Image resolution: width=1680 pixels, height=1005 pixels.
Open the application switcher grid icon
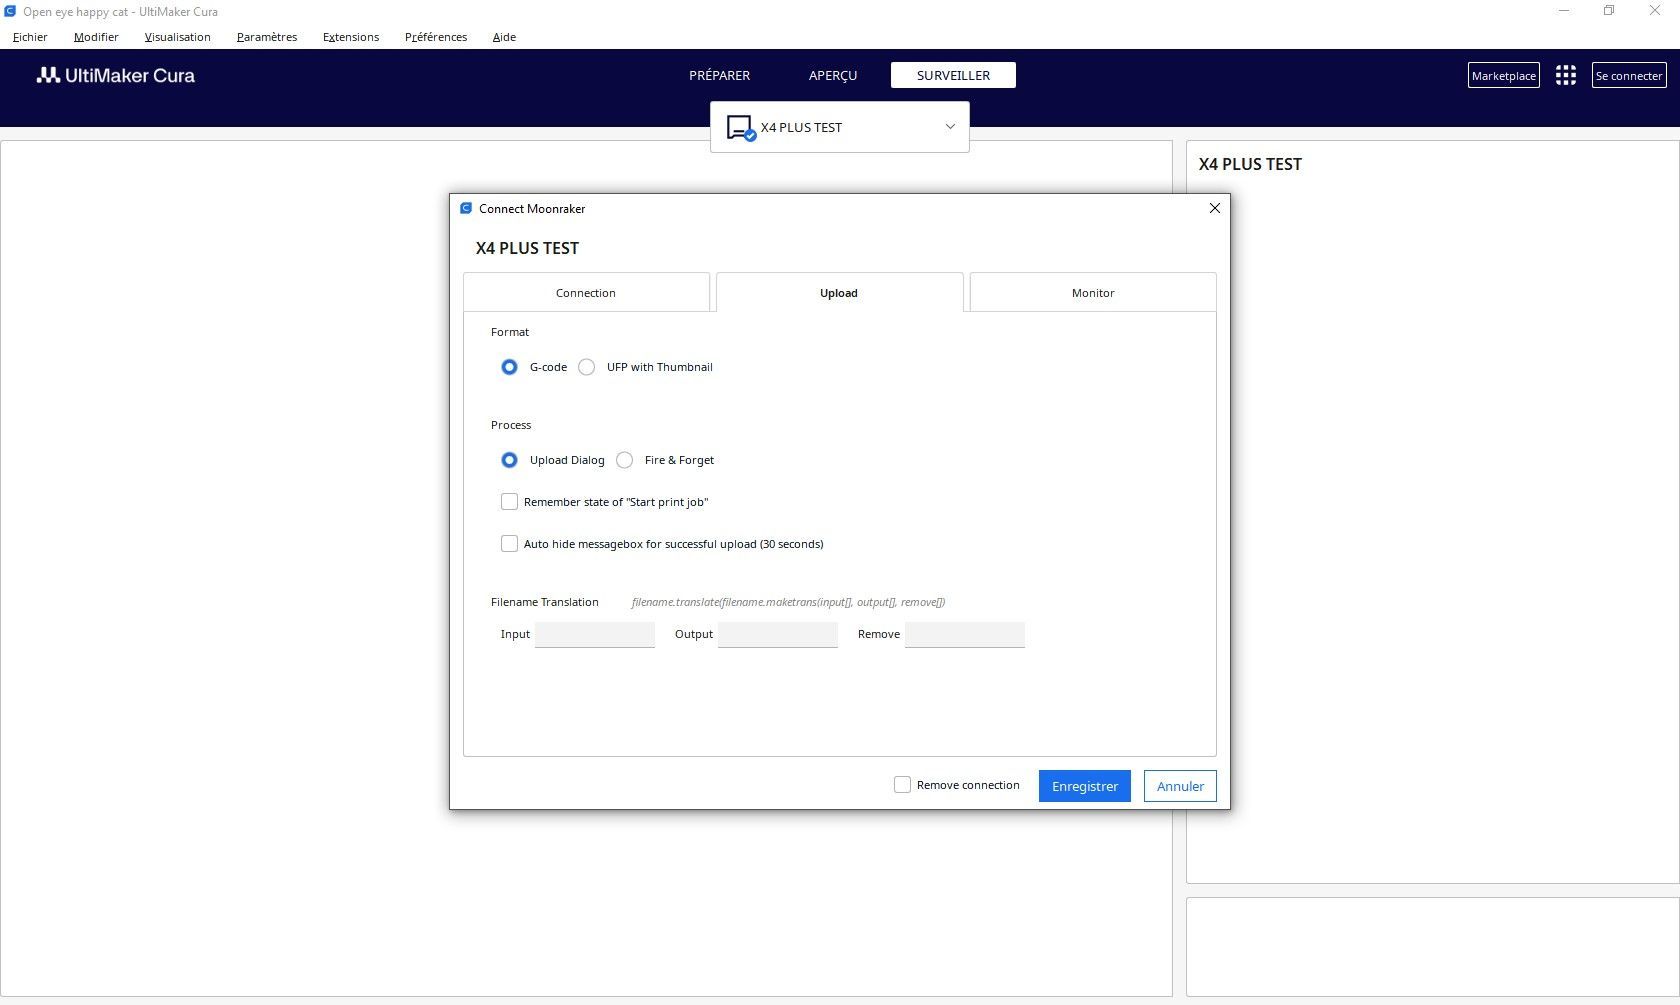(1566, 75)
